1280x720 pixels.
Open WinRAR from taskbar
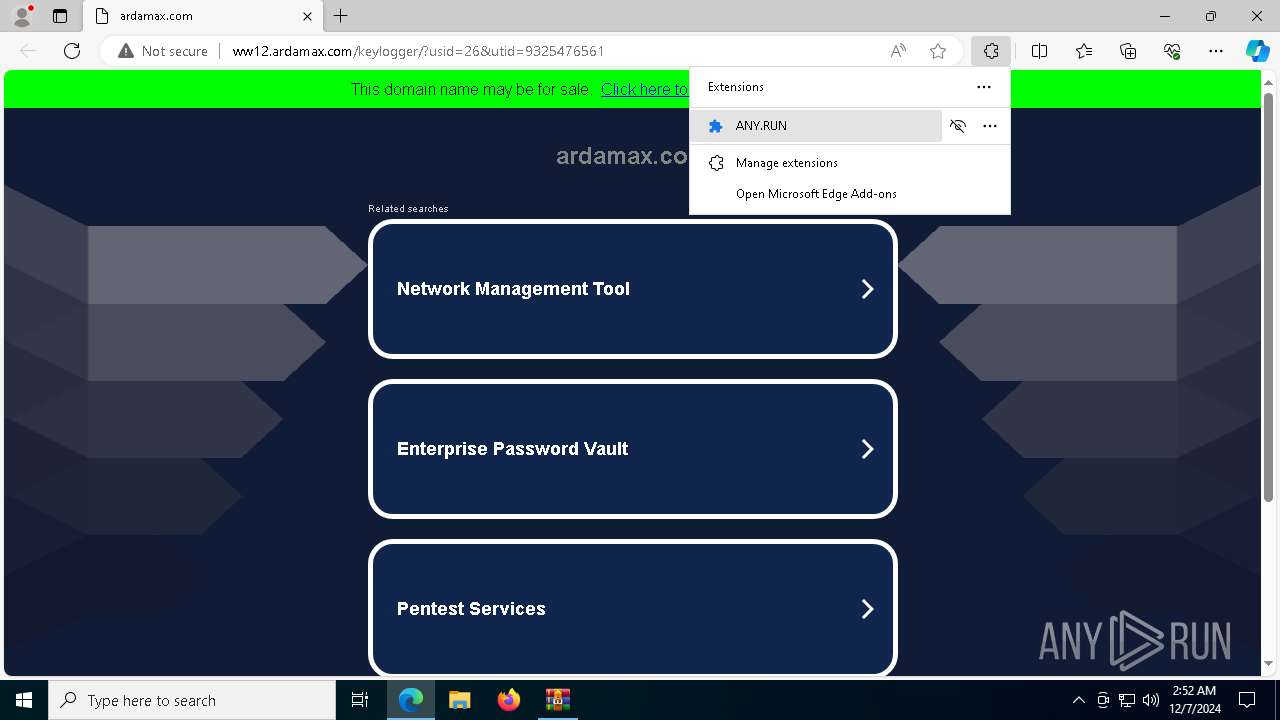557,700
